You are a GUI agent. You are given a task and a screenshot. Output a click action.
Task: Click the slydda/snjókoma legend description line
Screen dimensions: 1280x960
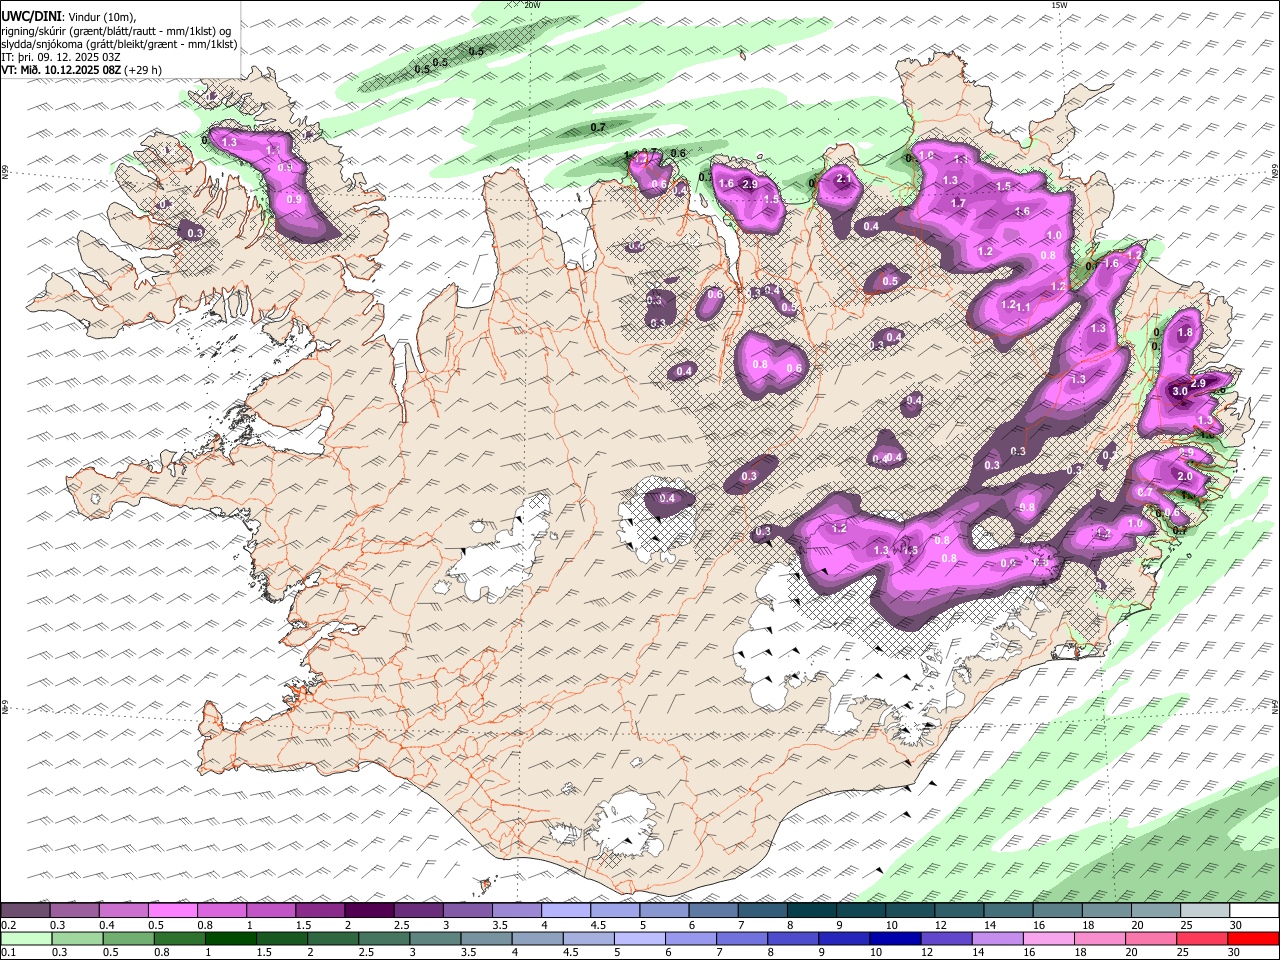pyautogui.click(x=120, y=44)
